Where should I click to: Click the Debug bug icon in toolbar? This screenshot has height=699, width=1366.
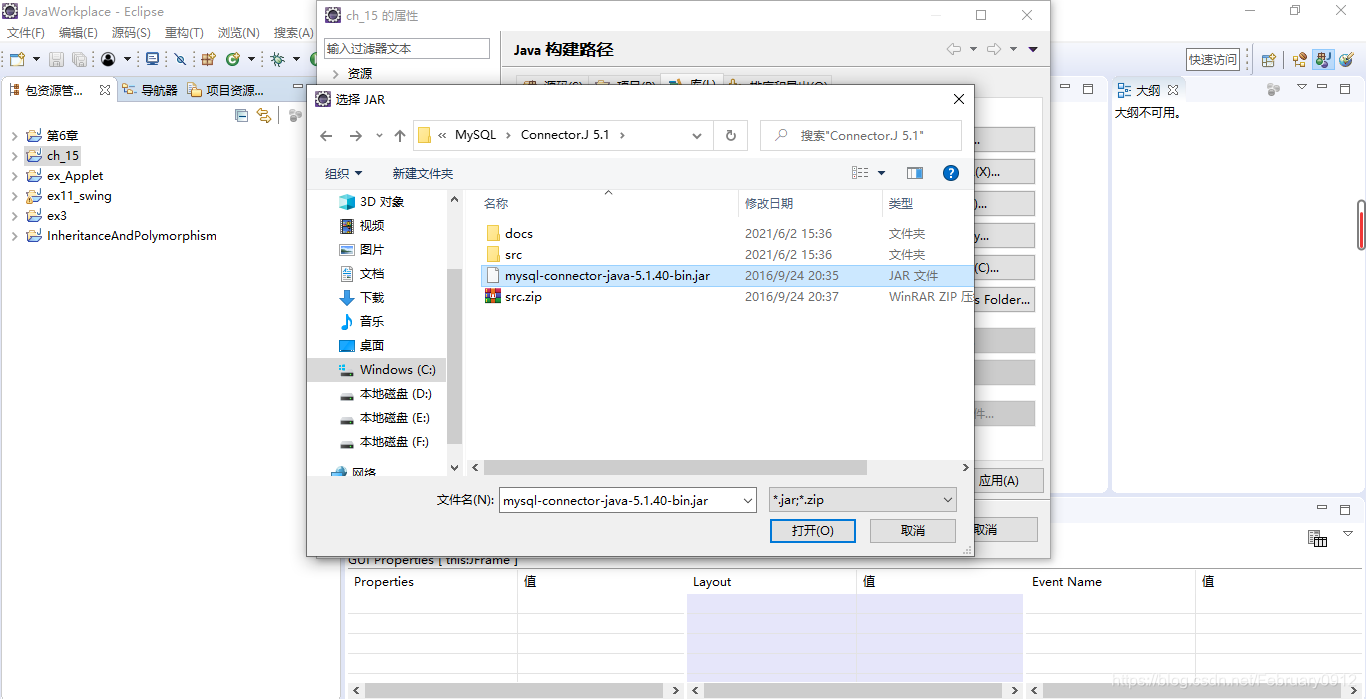point(278,59)
